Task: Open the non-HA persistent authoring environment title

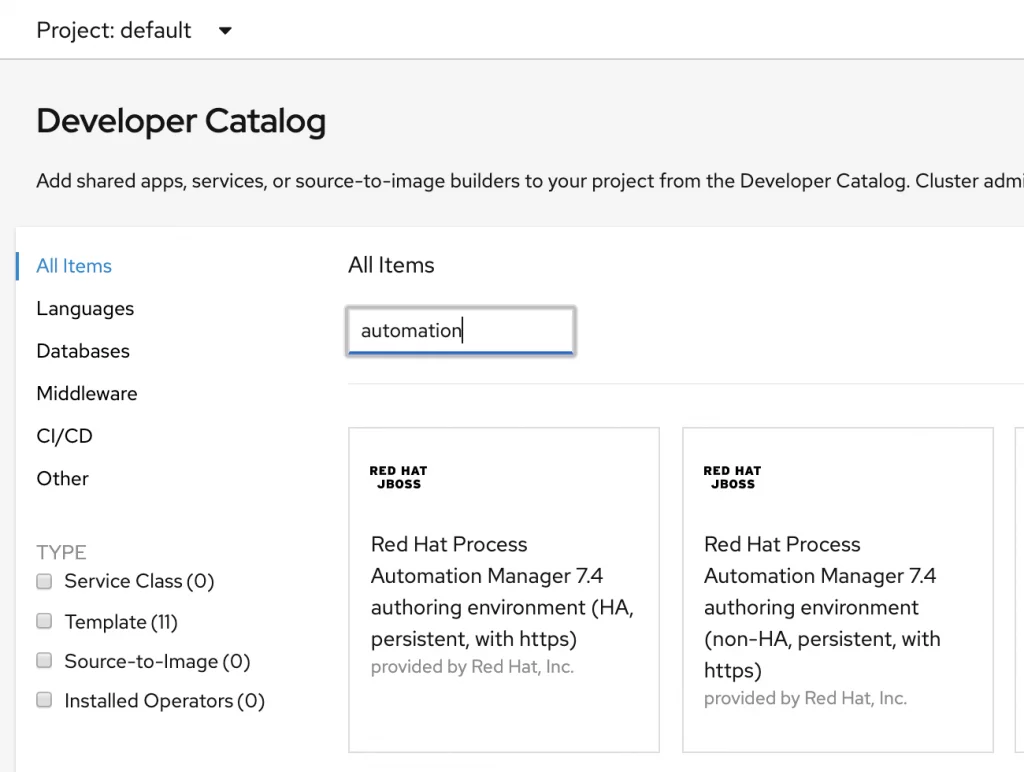Action: click(822, 607)
